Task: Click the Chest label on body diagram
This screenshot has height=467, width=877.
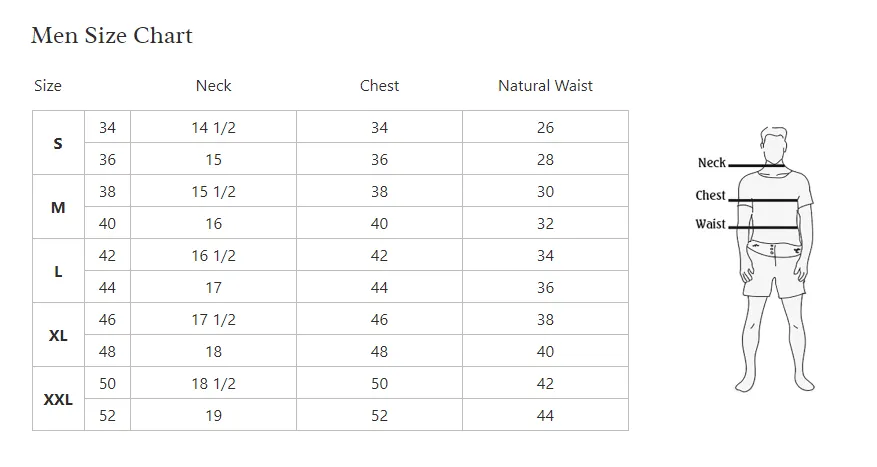Action: coord(710,195)
